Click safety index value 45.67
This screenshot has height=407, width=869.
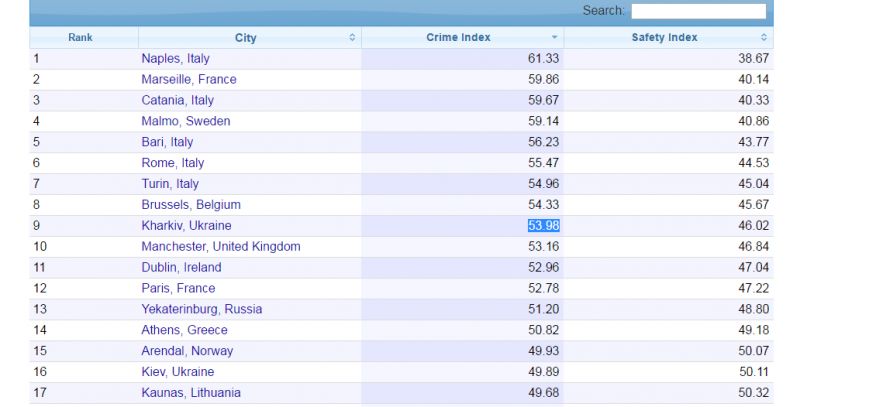tap(754, 205)
